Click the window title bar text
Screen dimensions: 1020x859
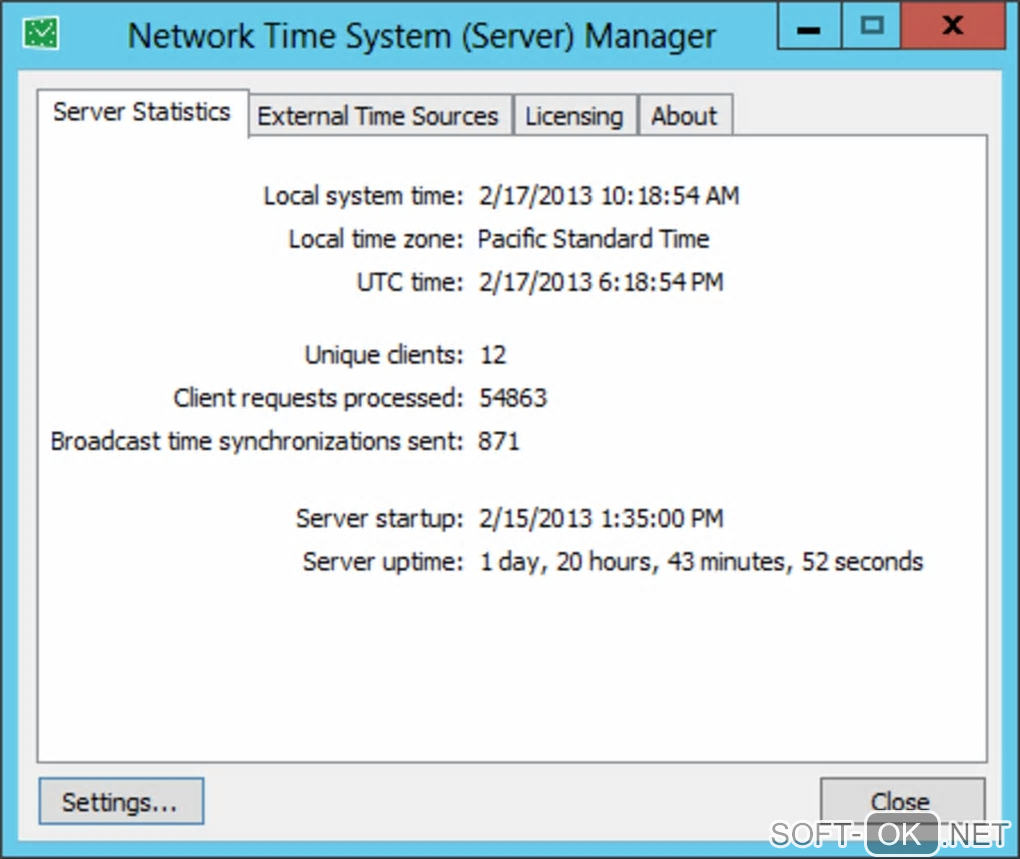(422, 36)
